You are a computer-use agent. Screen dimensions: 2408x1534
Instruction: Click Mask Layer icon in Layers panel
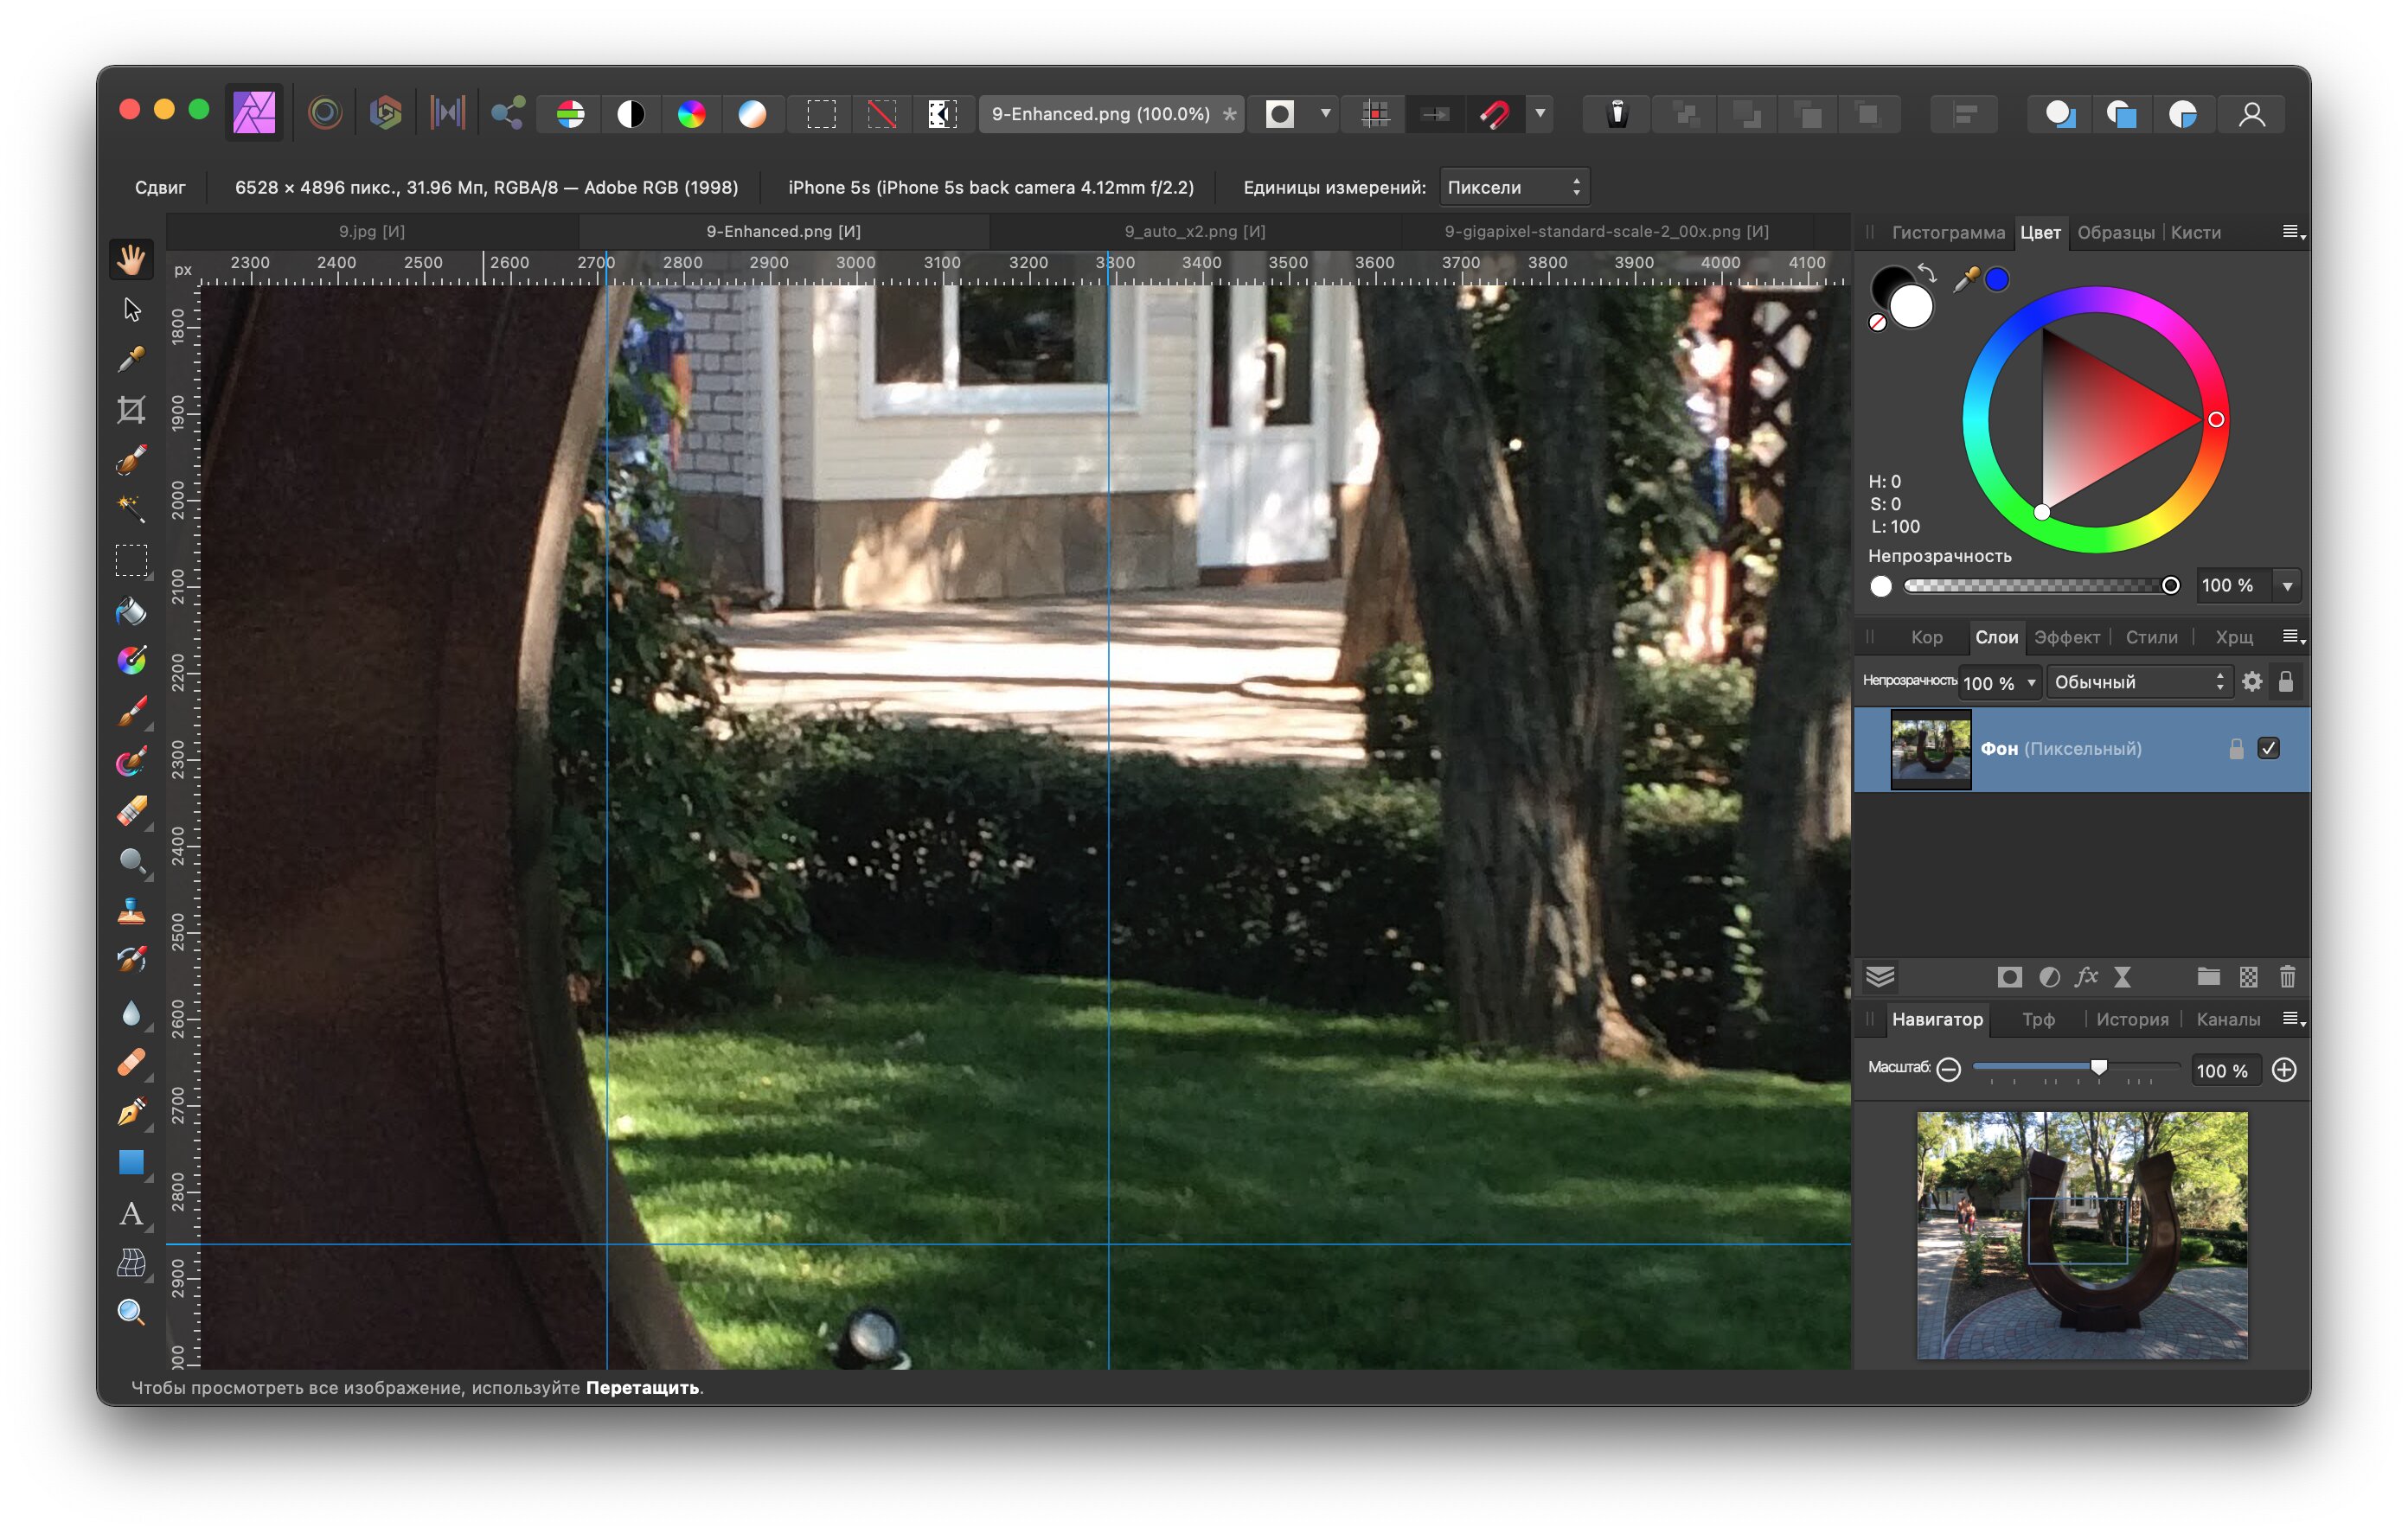2009,977
